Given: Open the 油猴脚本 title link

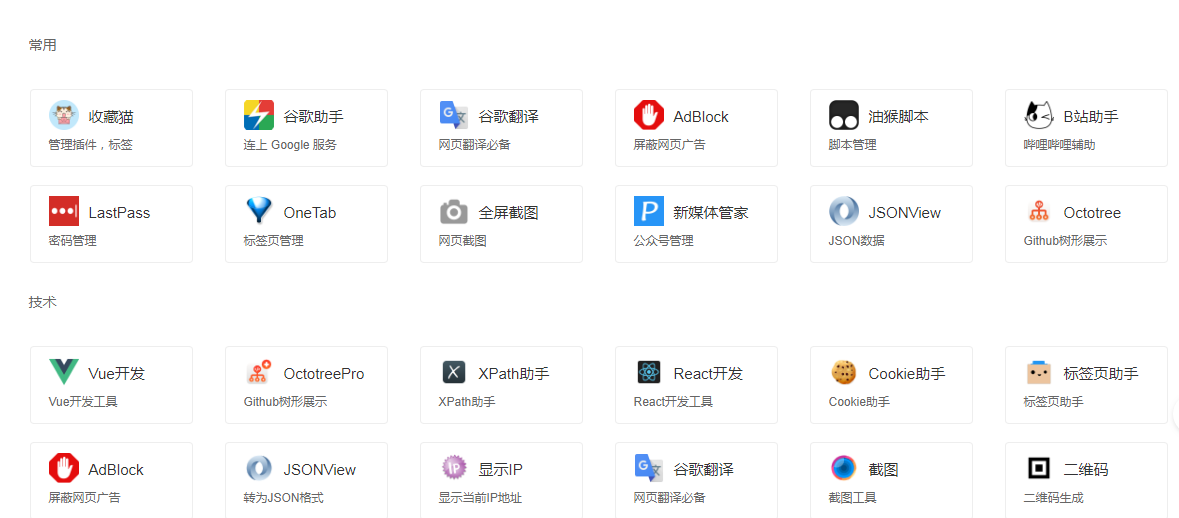Looking at the screenshot, I should (899, 117).
